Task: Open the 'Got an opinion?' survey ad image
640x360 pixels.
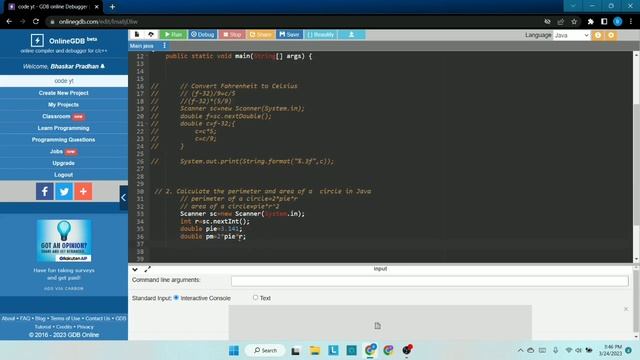Action: pyautogui.click(x=64, y=241)
